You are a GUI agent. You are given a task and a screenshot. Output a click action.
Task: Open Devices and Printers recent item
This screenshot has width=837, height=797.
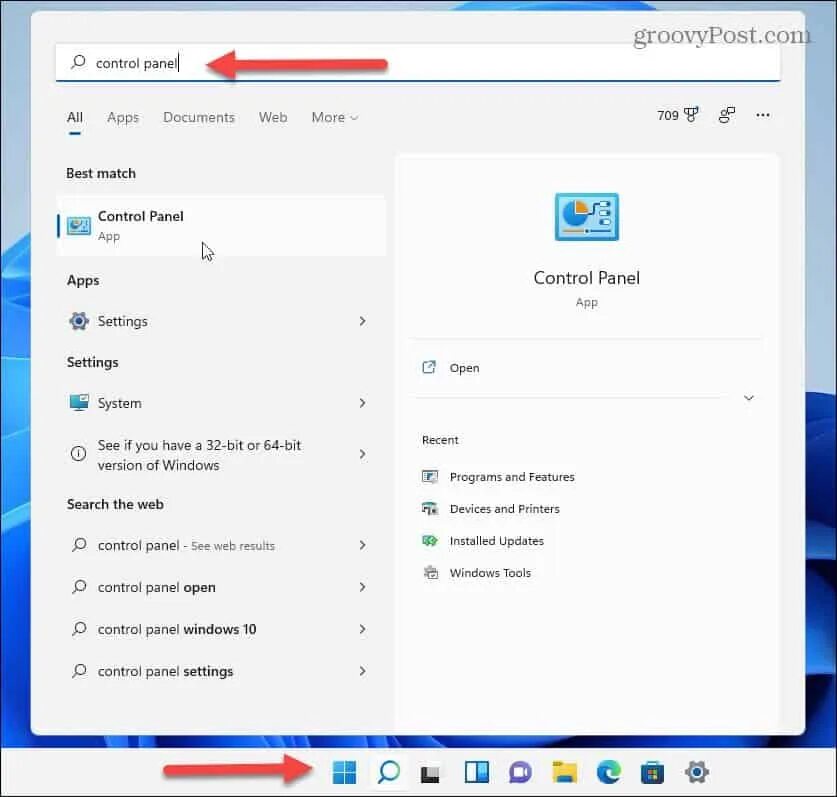[504, 509]
